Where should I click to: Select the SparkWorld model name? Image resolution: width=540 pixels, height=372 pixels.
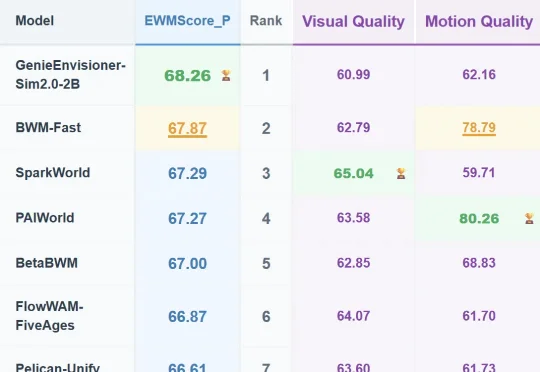coord(53,173)
